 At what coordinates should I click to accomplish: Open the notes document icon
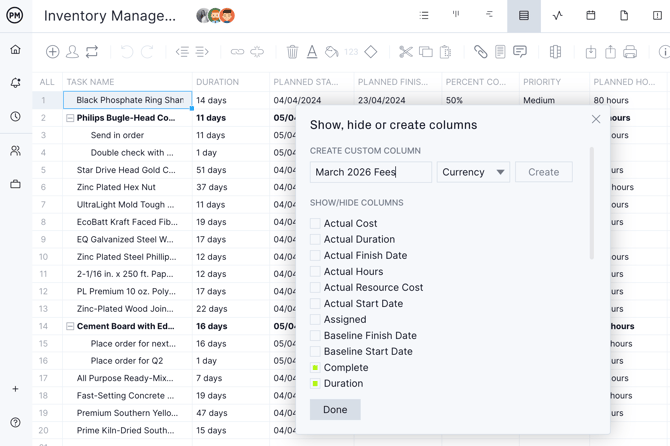[500, 52]
